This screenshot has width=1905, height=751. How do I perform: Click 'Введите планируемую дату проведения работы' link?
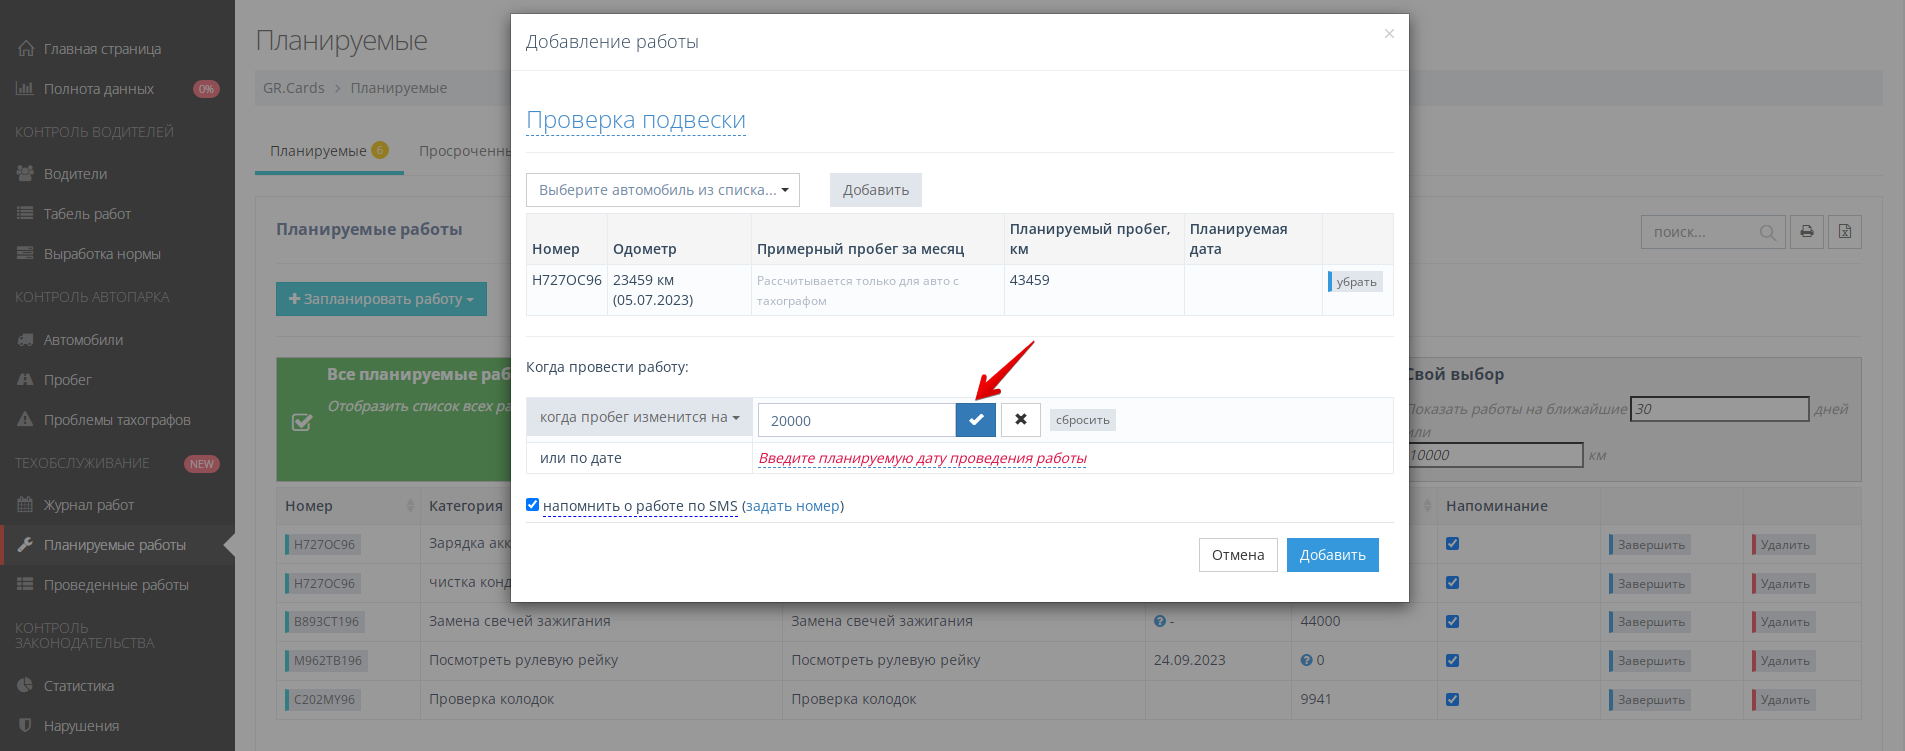(x=922, y=459)
